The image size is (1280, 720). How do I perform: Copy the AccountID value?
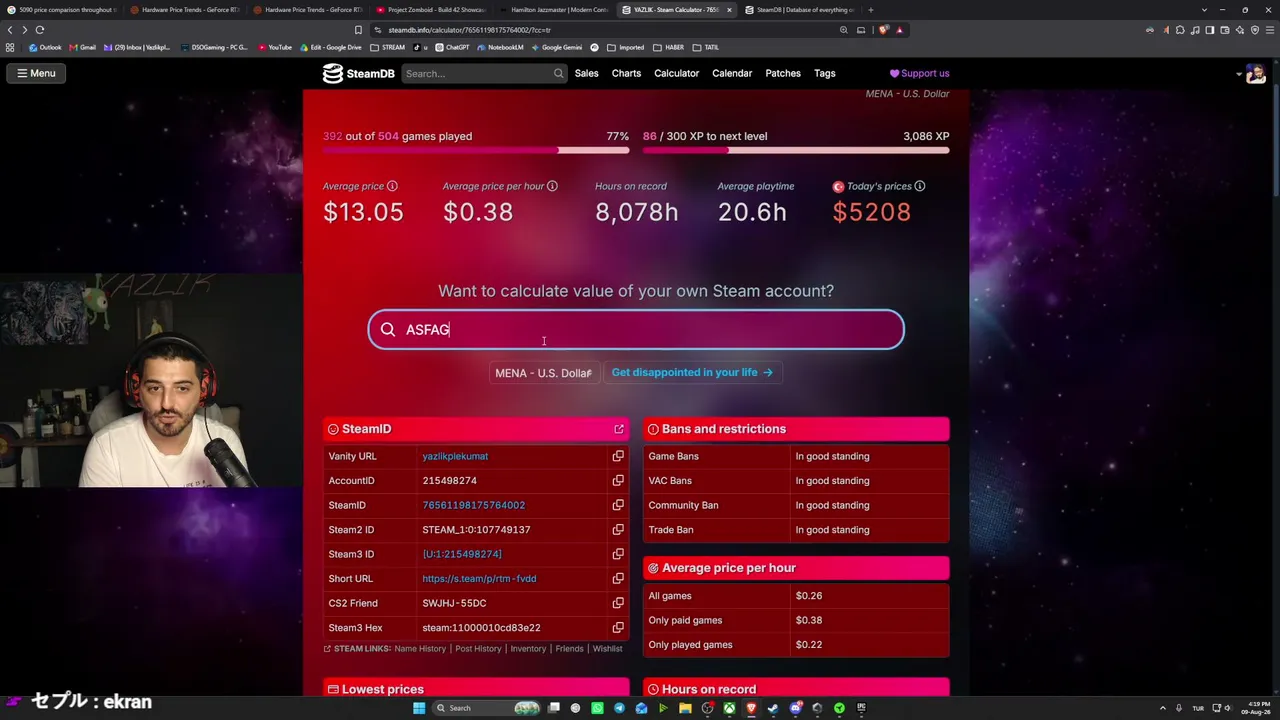[618, 481]
